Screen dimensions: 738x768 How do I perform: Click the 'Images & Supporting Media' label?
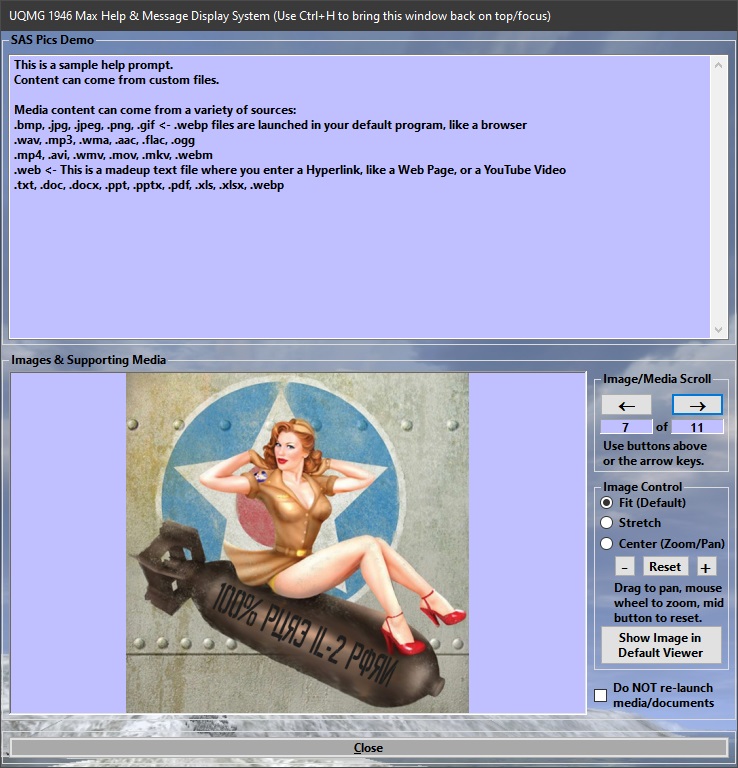coord(89,360)
